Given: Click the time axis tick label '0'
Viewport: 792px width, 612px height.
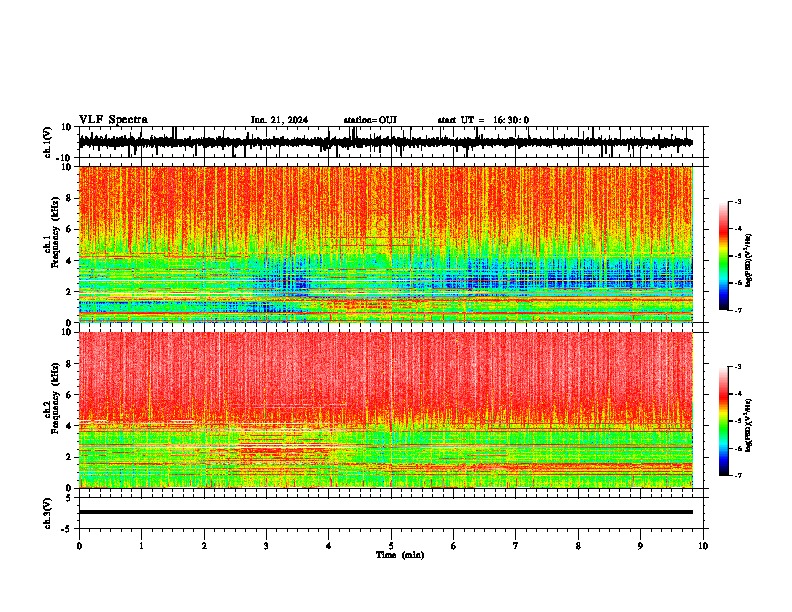Looking at the screenshot, I should pos(79,546).
